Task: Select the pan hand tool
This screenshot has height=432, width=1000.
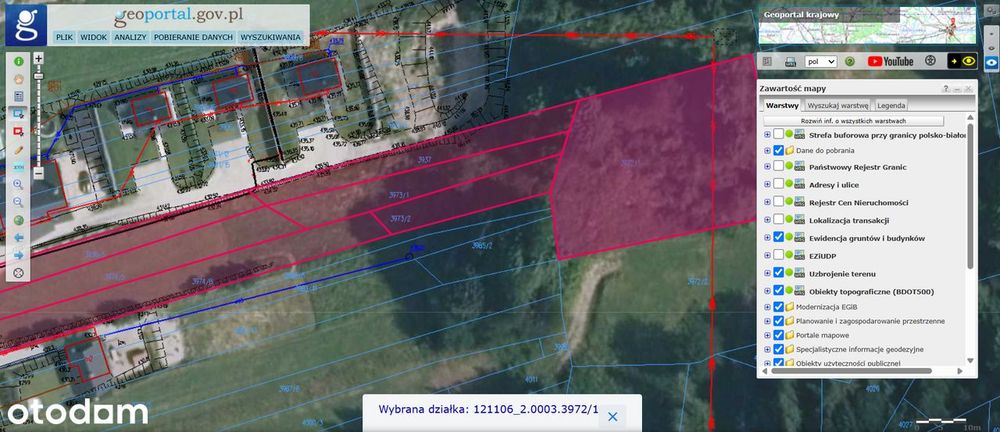Action: coord(18,79)
